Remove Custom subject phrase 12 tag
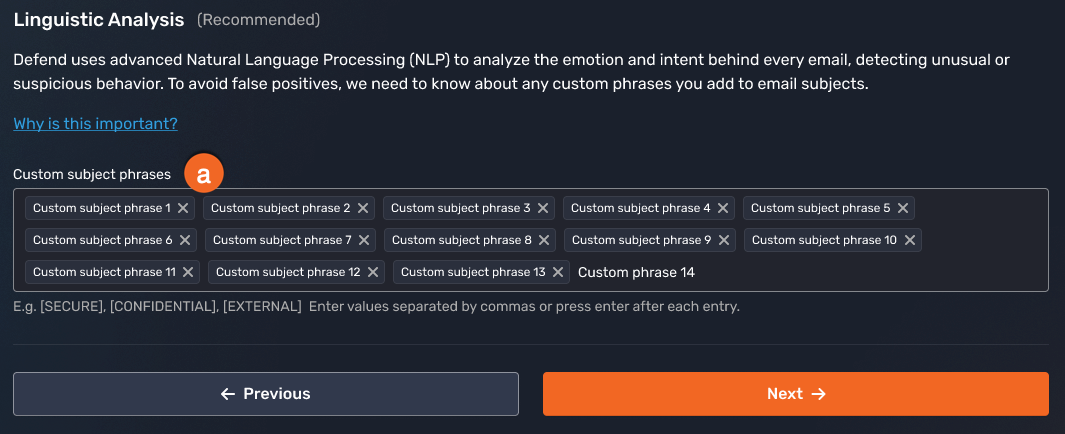Screen dimensions: 1065x434 pos(373,272)
